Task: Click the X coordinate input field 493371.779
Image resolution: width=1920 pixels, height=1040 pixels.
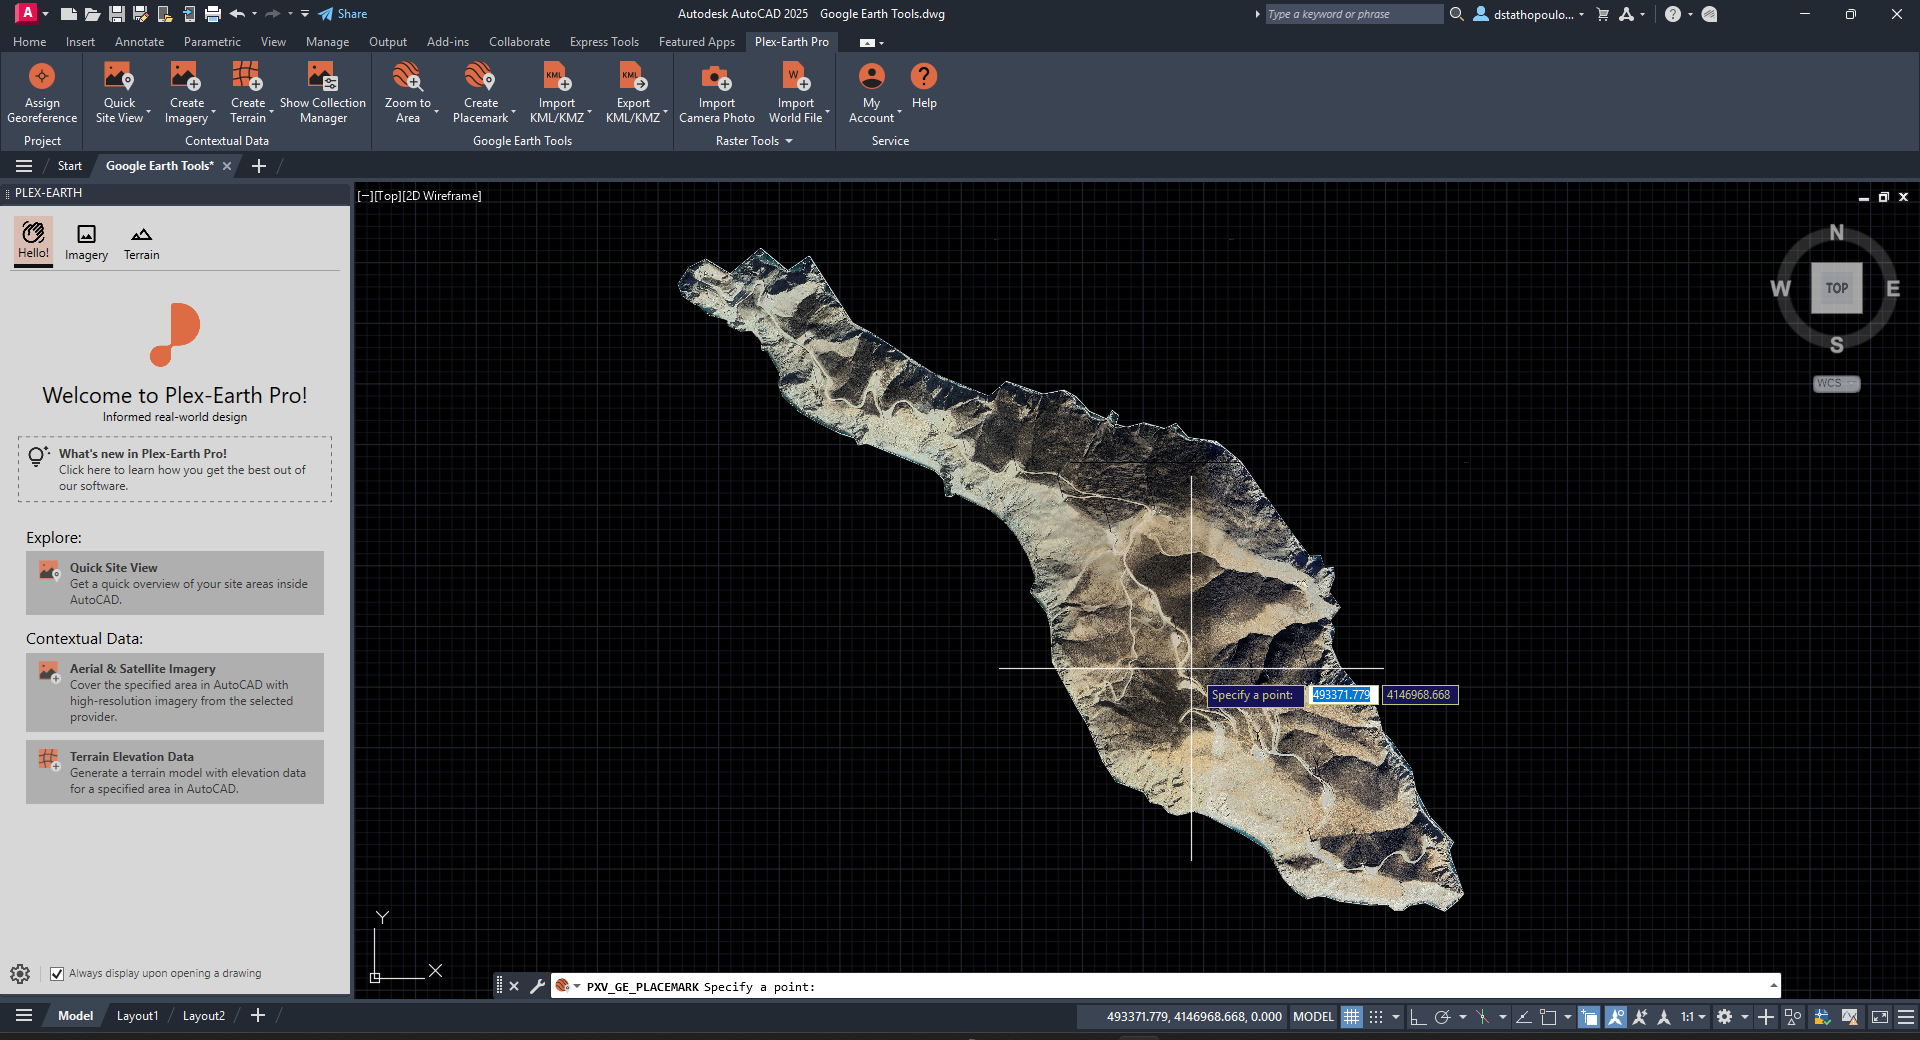Action: pos(1341,695)
